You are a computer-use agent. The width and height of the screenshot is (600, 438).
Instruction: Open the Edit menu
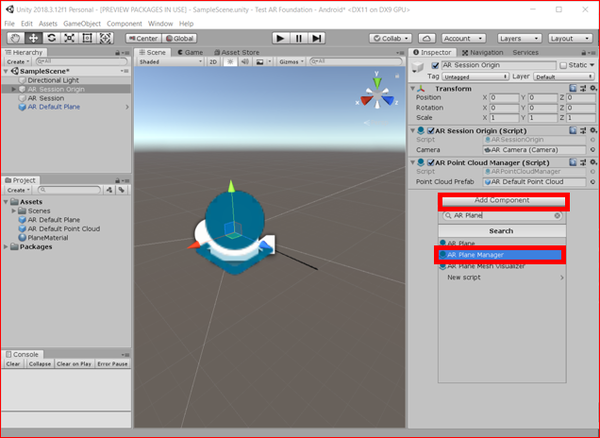click(x=26, y=24)
